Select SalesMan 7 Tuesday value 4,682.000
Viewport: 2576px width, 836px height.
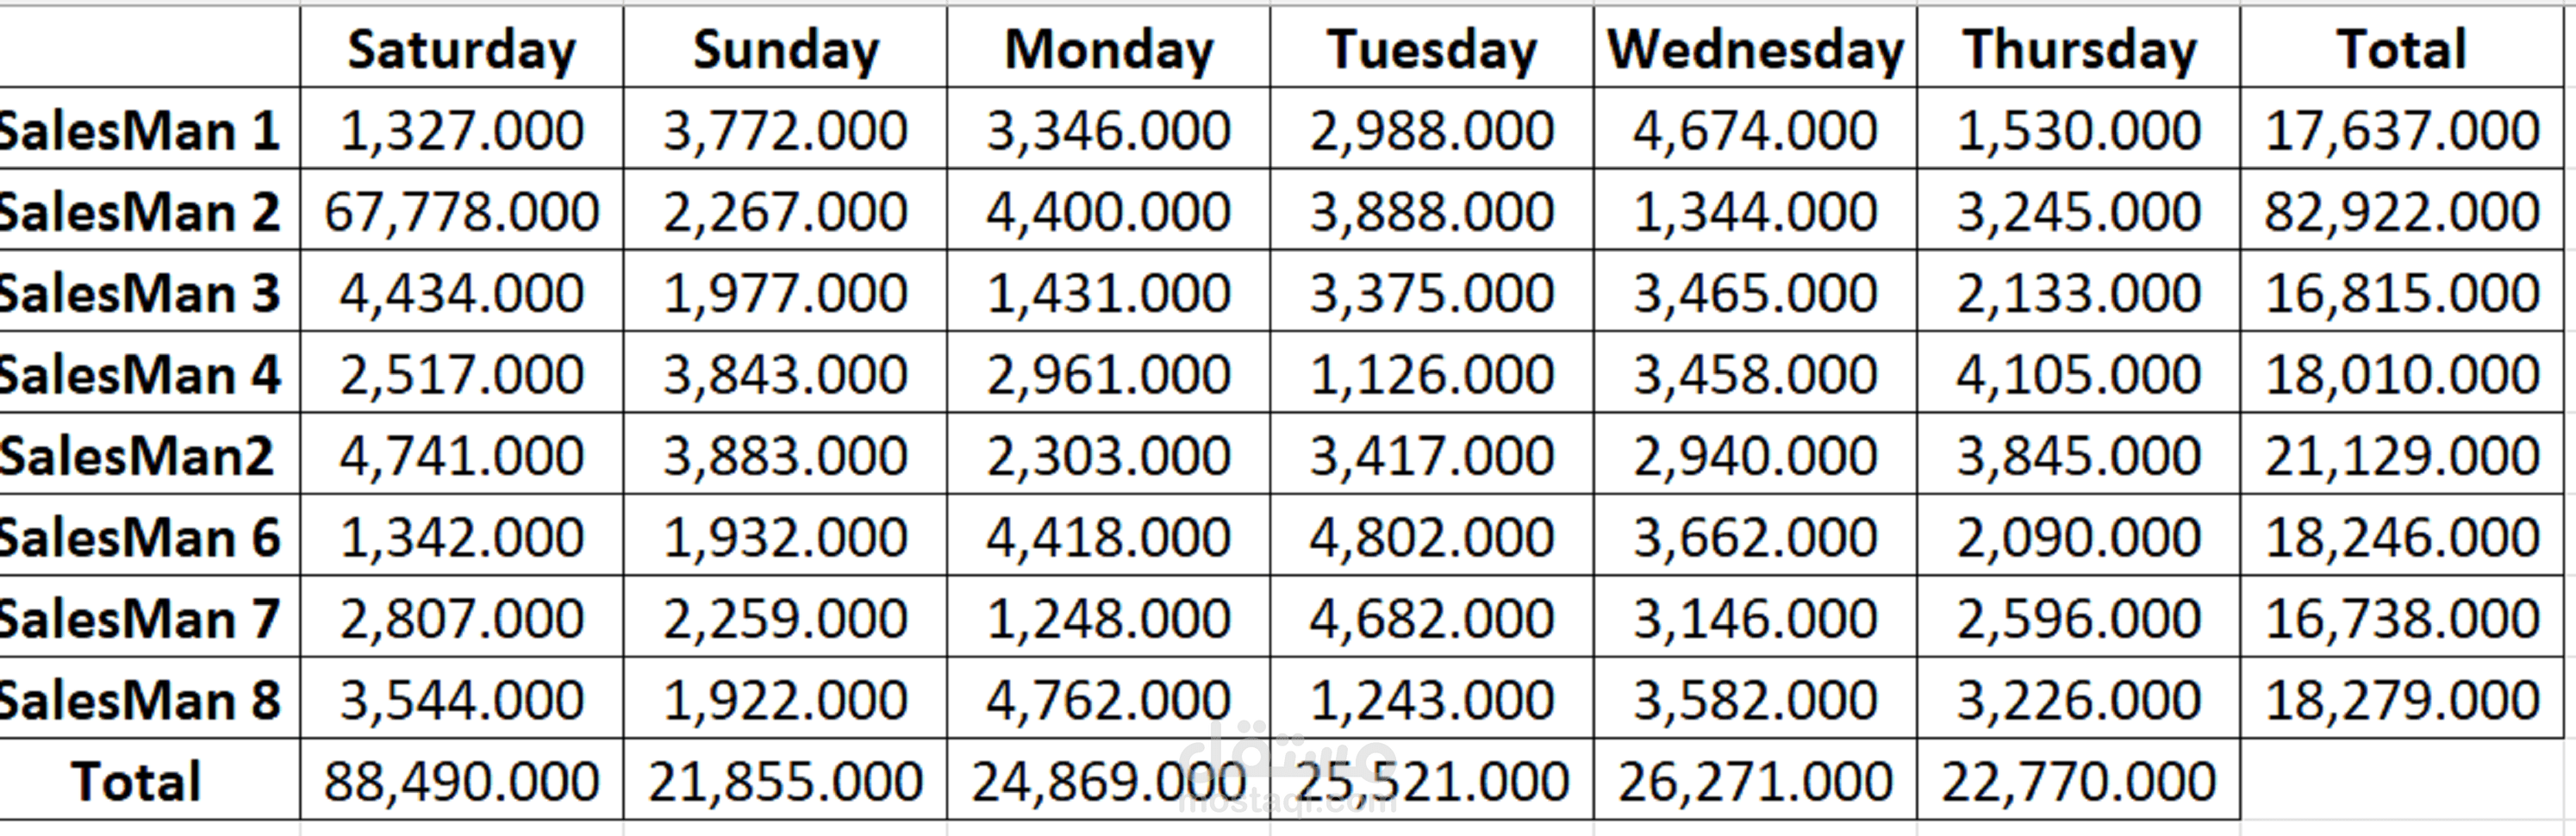[x=1432, y=618]
